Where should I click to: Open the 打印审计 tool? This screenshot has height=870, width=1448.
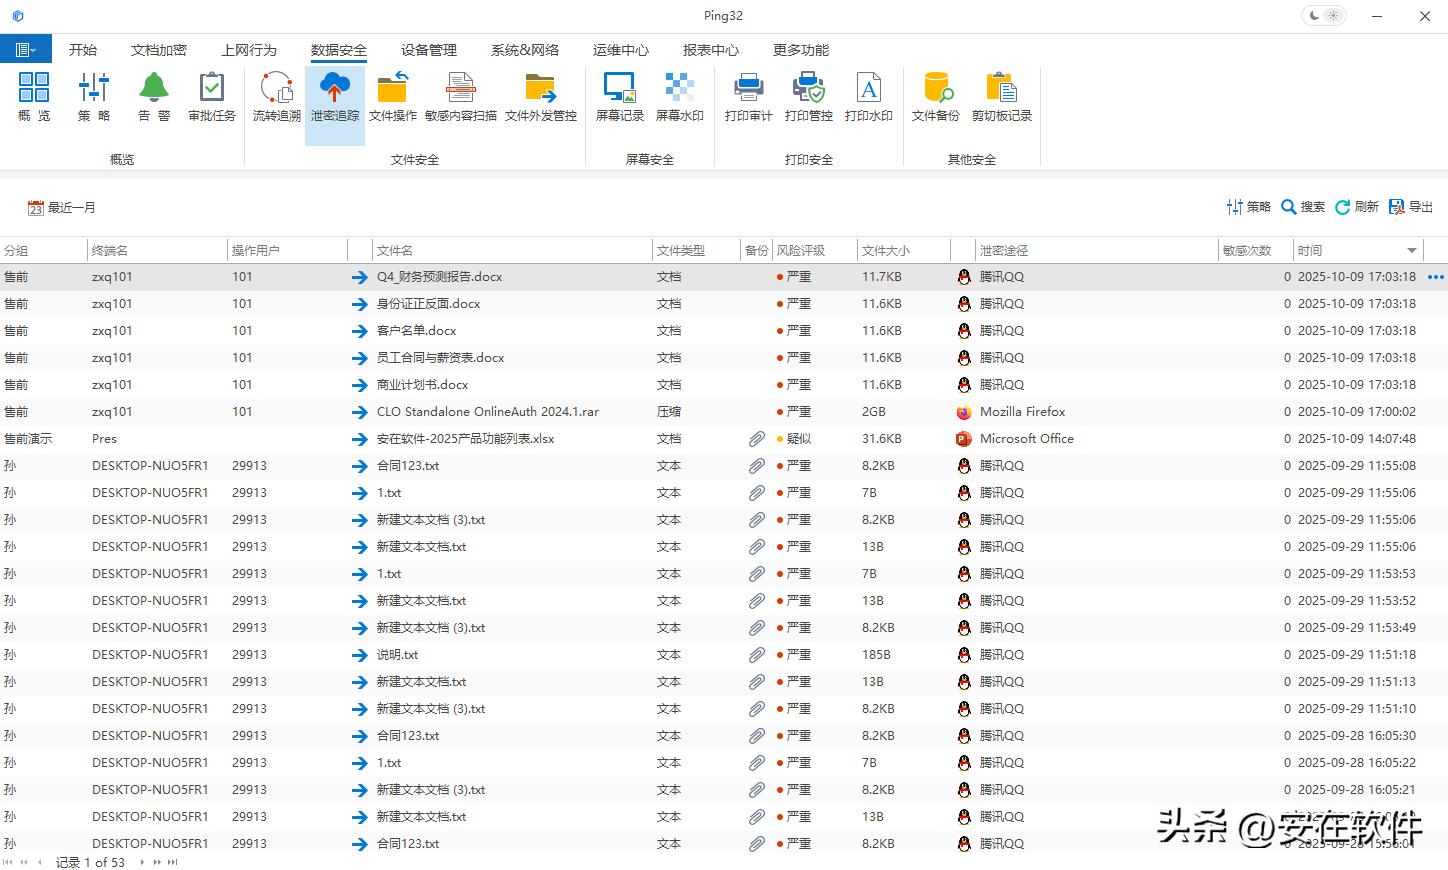(x=748, y=97)
